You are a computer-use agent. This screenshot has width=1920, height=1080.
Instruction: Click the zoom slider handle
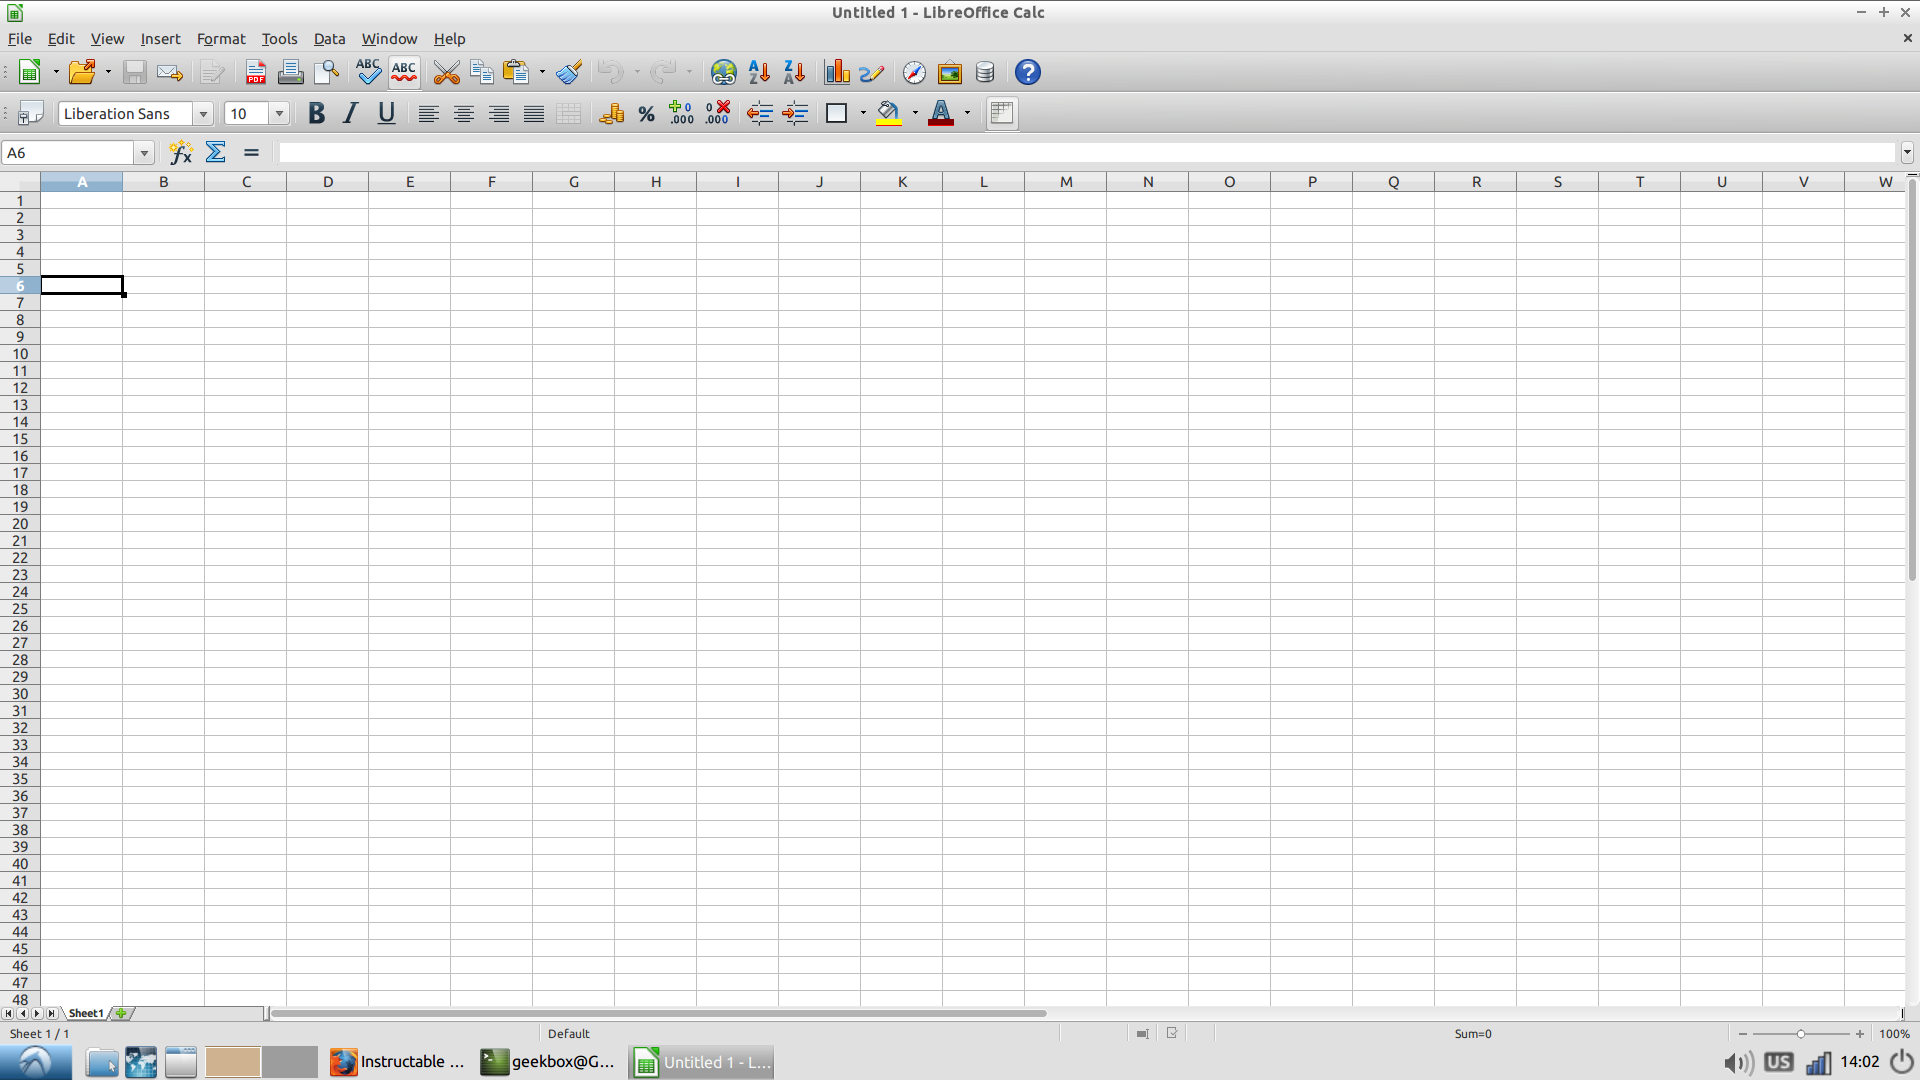click(1800, 1034)
